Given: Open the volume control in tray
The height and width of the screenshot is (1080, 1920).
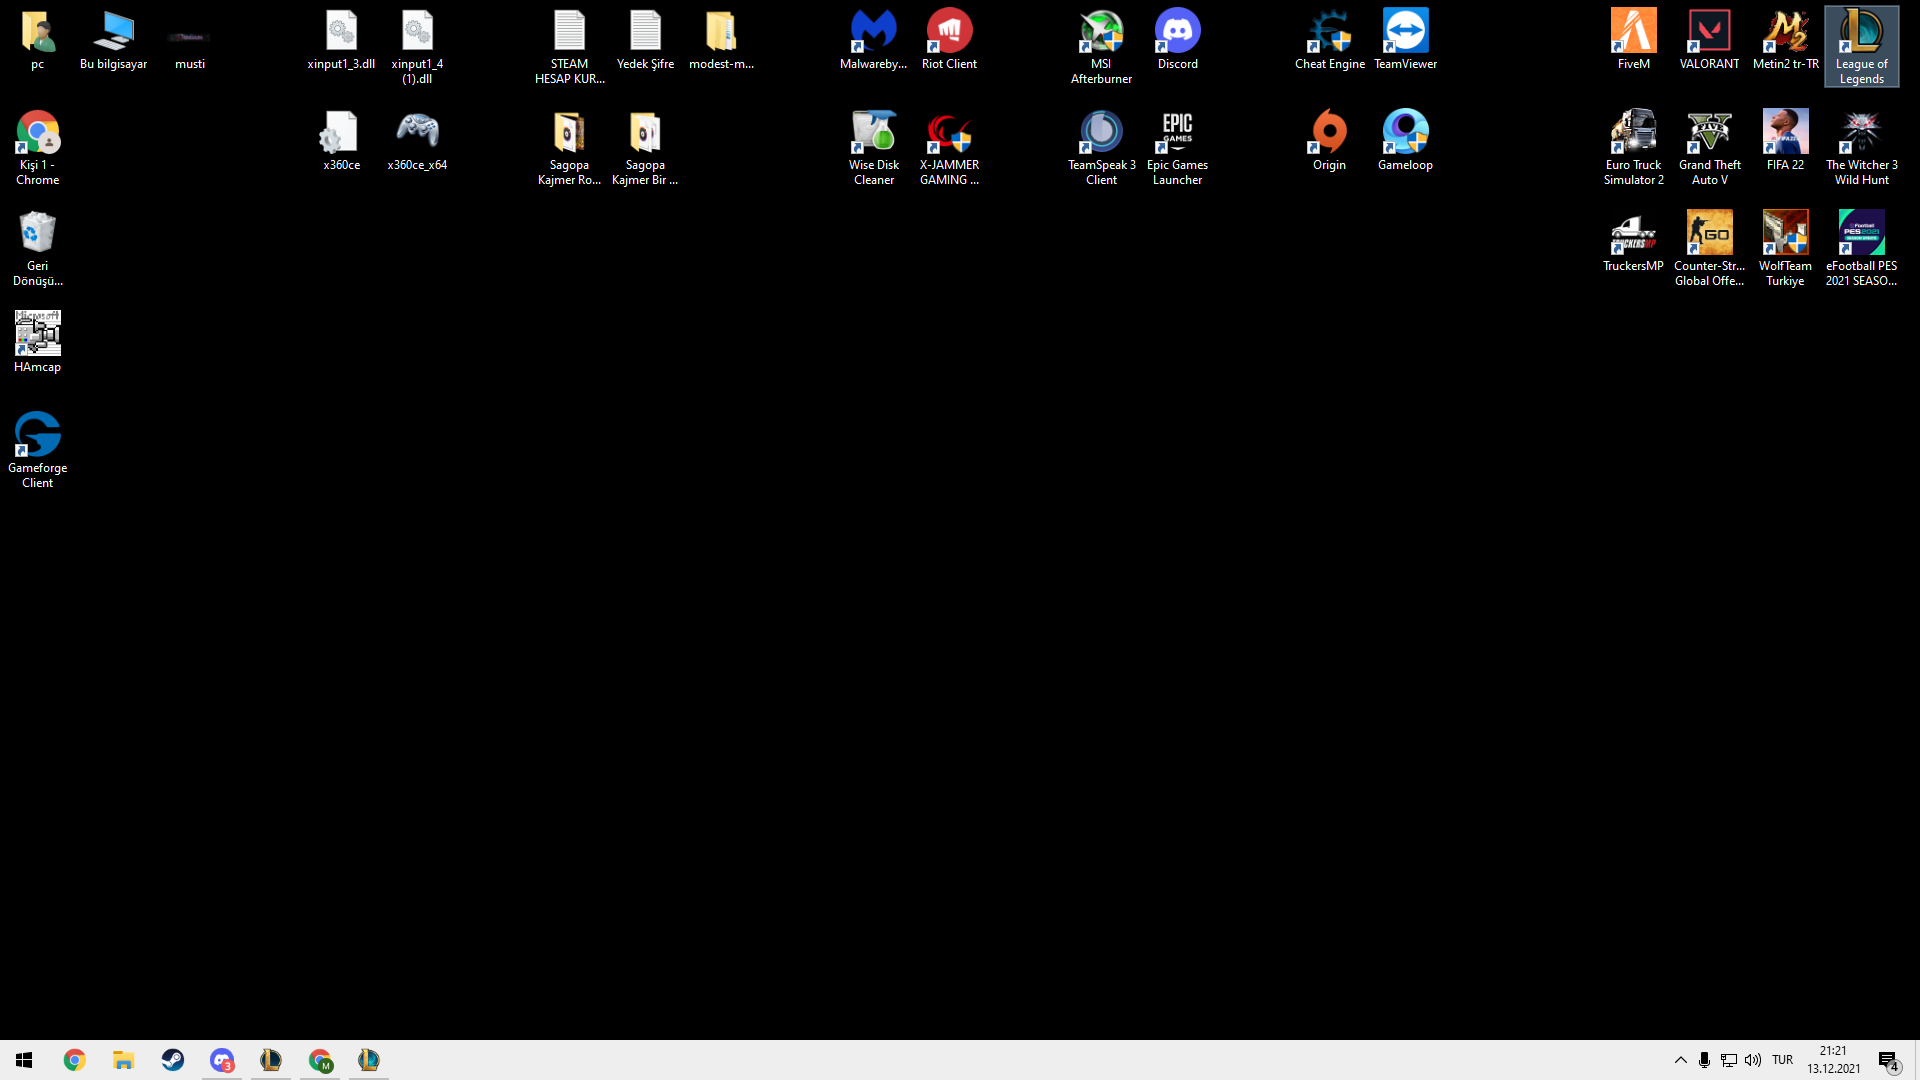Looking at the screenshot, I should 1753,1060.
